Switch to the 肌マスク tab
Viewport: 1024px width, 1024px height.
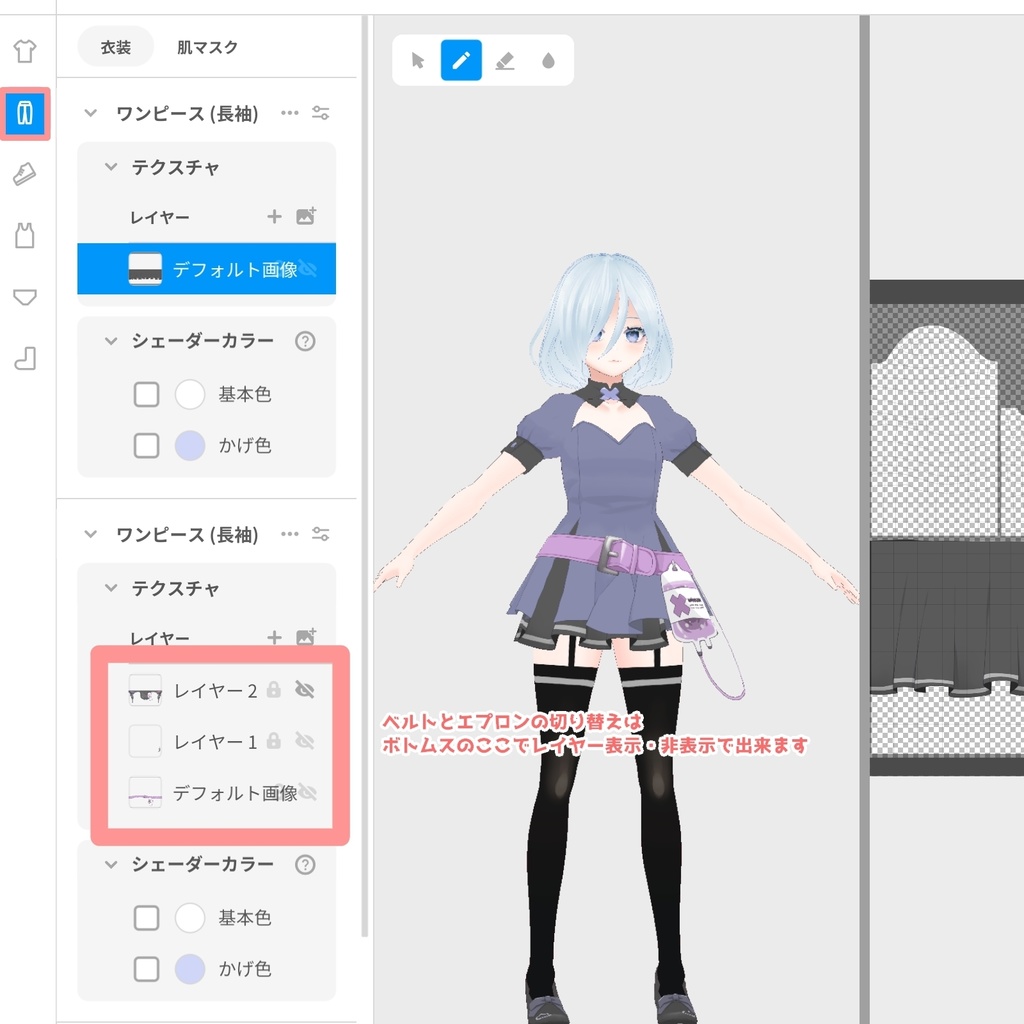[206, 46]
